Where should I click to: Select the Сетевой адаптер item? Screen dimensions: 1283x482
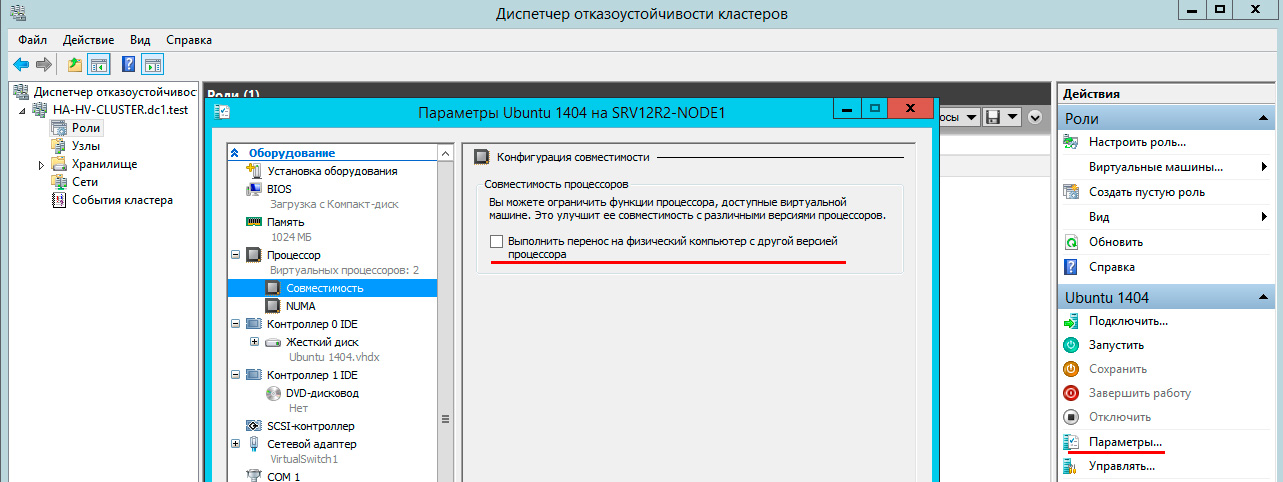[x=311, y=444]
